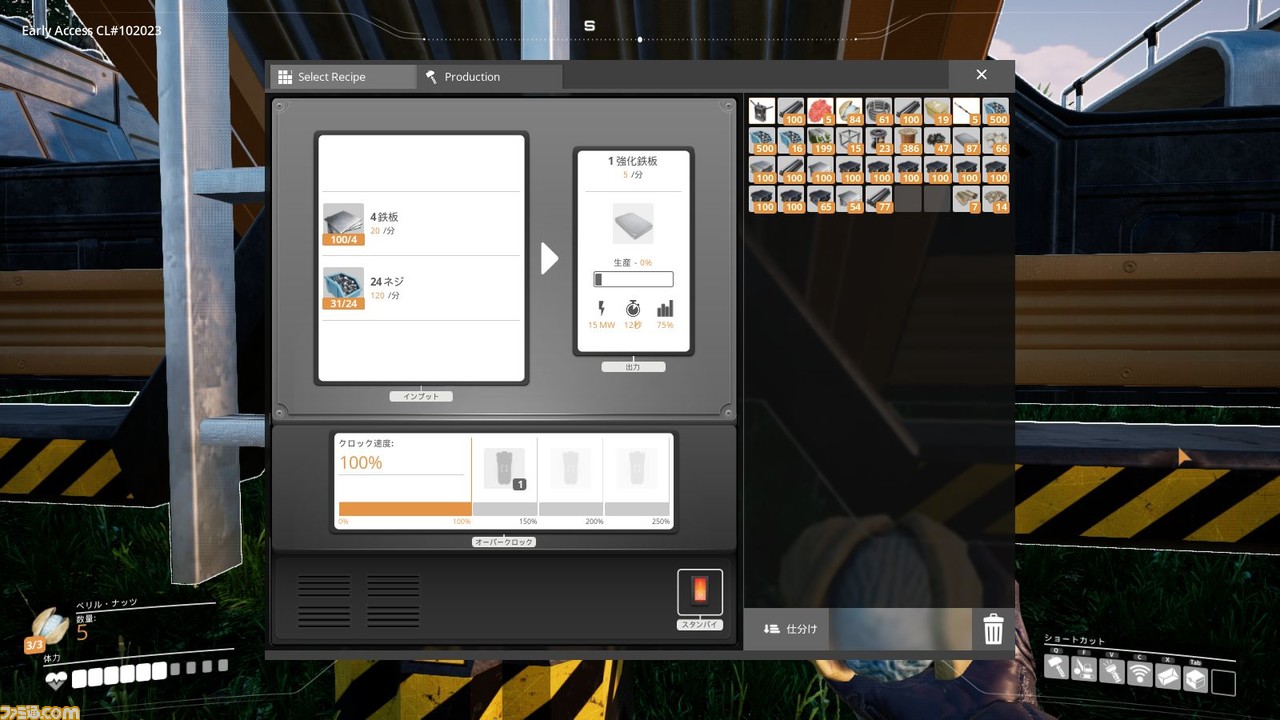This screenshot has width=1280, height=720.
Task: Click the empty shortcut slot in hotbar
Action: (x=1223, y=683)
